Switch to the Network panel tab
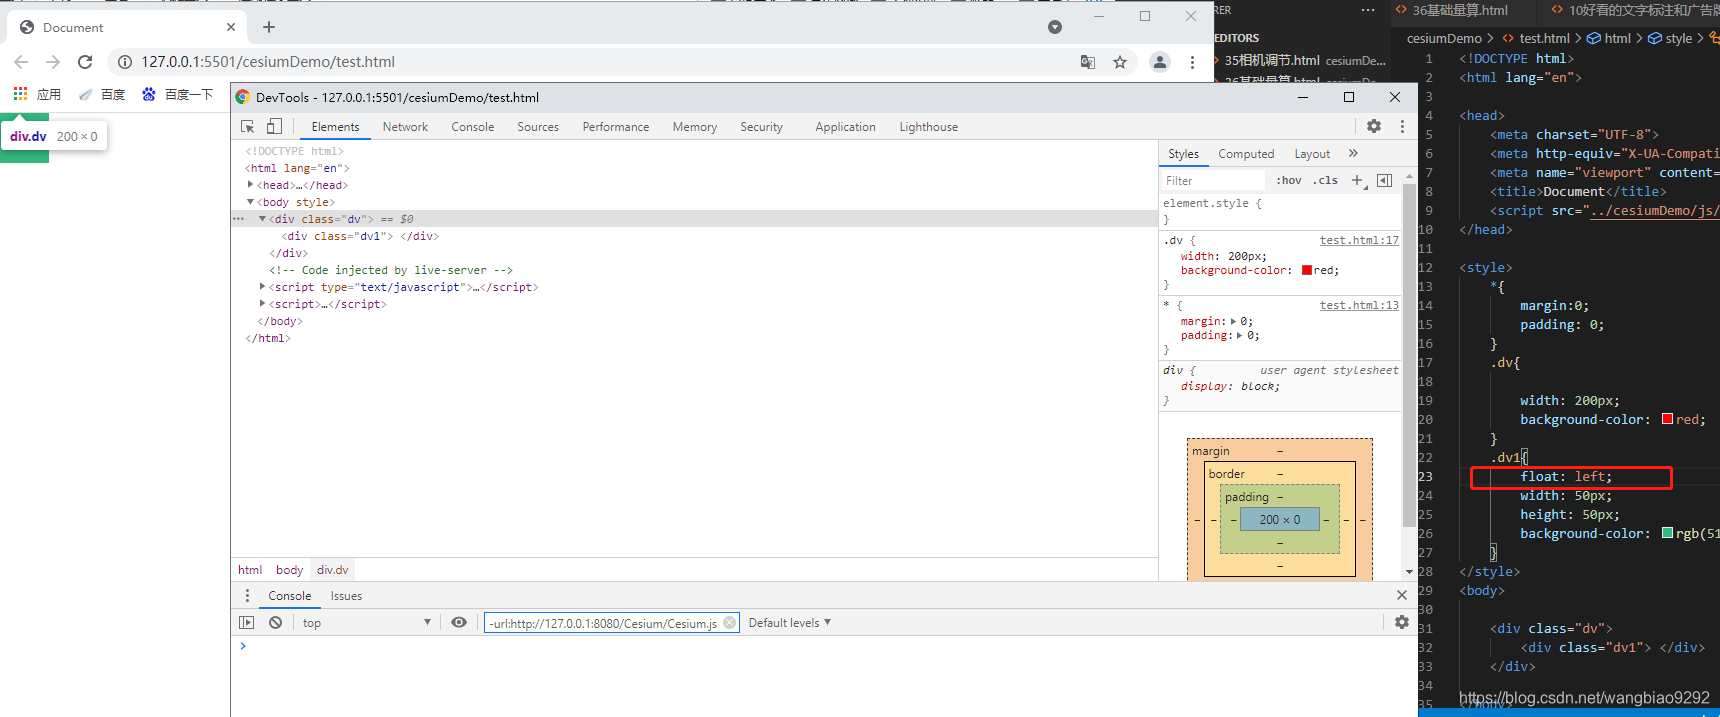The image size is (1720, 717). point(405,127)
